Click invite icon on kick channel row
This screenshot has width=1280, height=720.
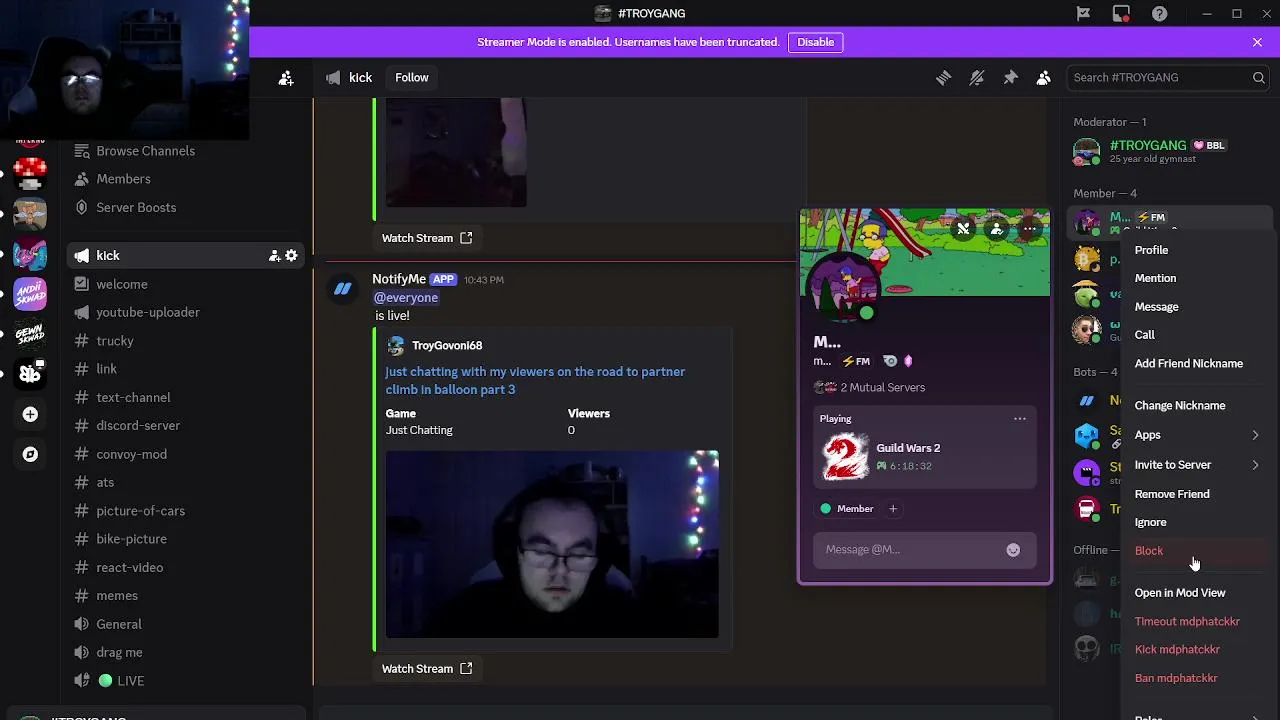click(x=274, y=256)
